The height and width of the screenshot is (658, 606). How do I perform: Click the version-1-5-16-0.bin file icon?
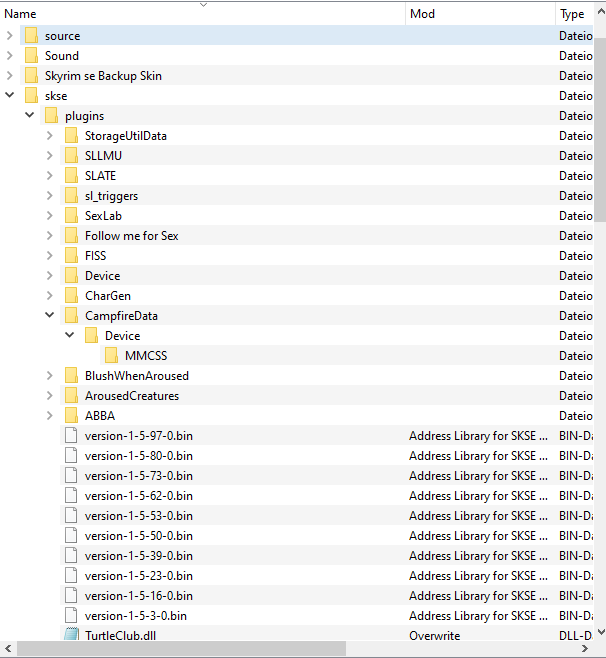(x=71, y=595)
